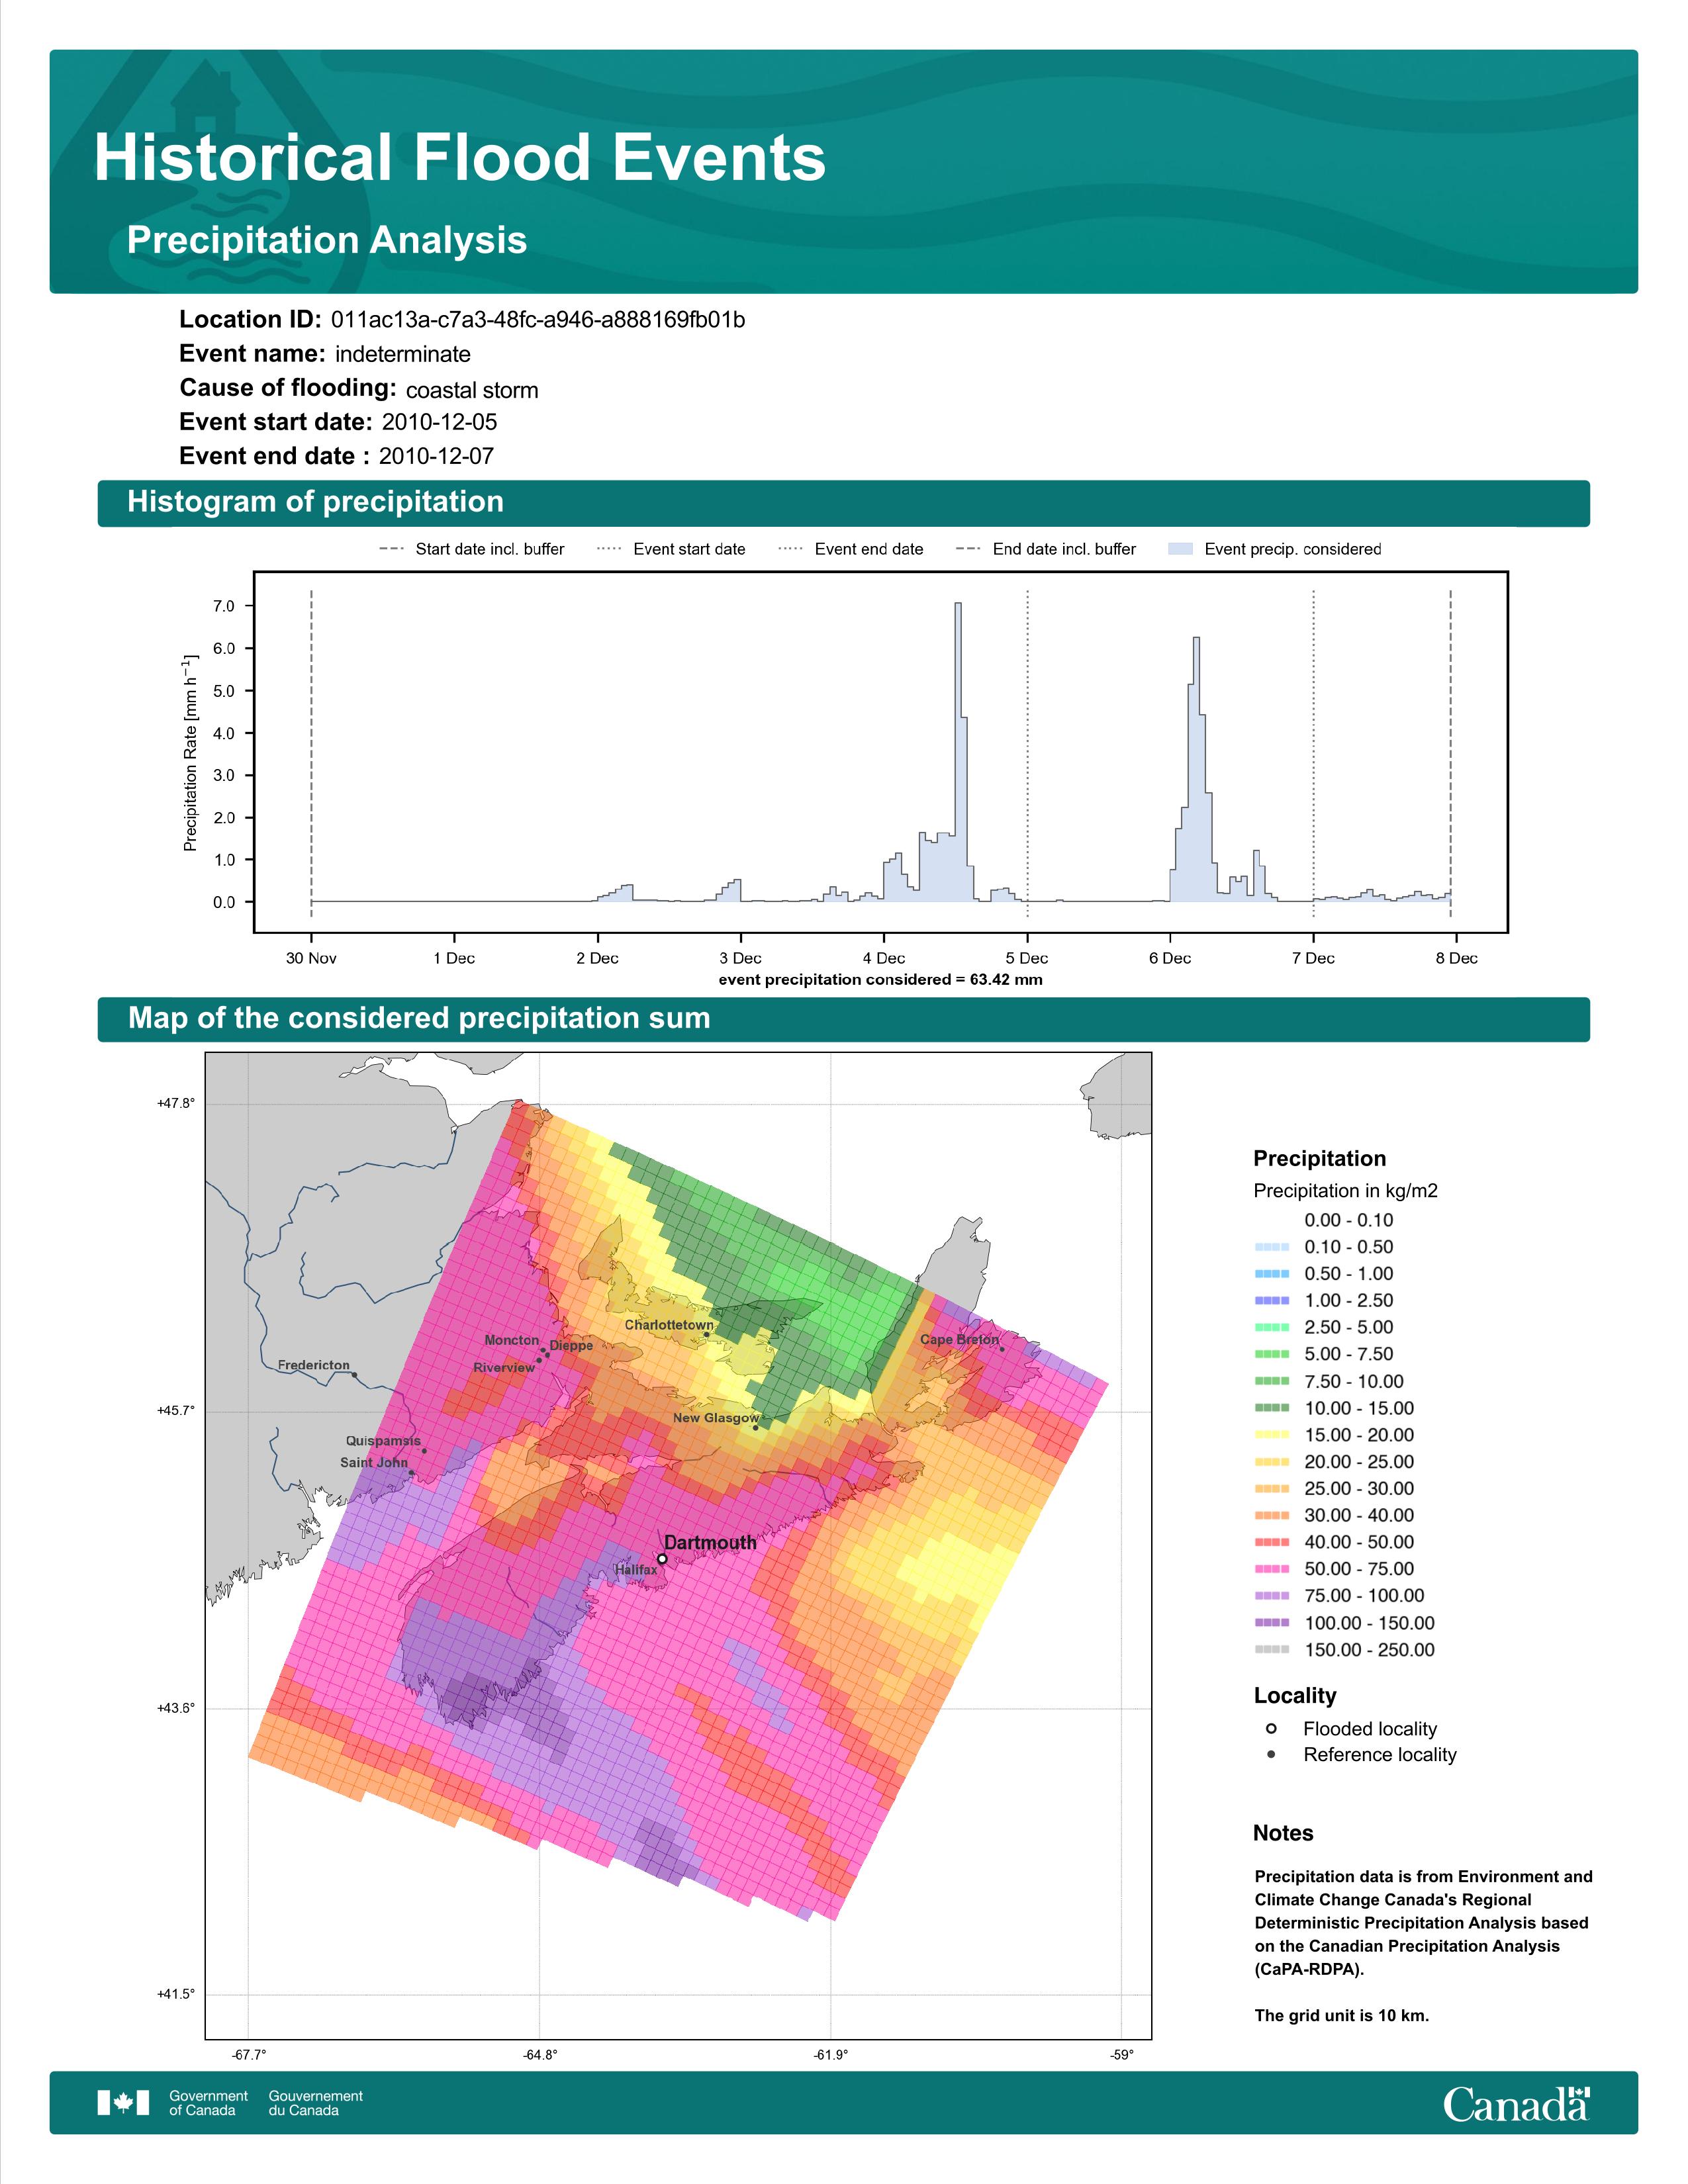
Task: Click the 30 Nov x-axis label
Action: (x=311, y=958)
